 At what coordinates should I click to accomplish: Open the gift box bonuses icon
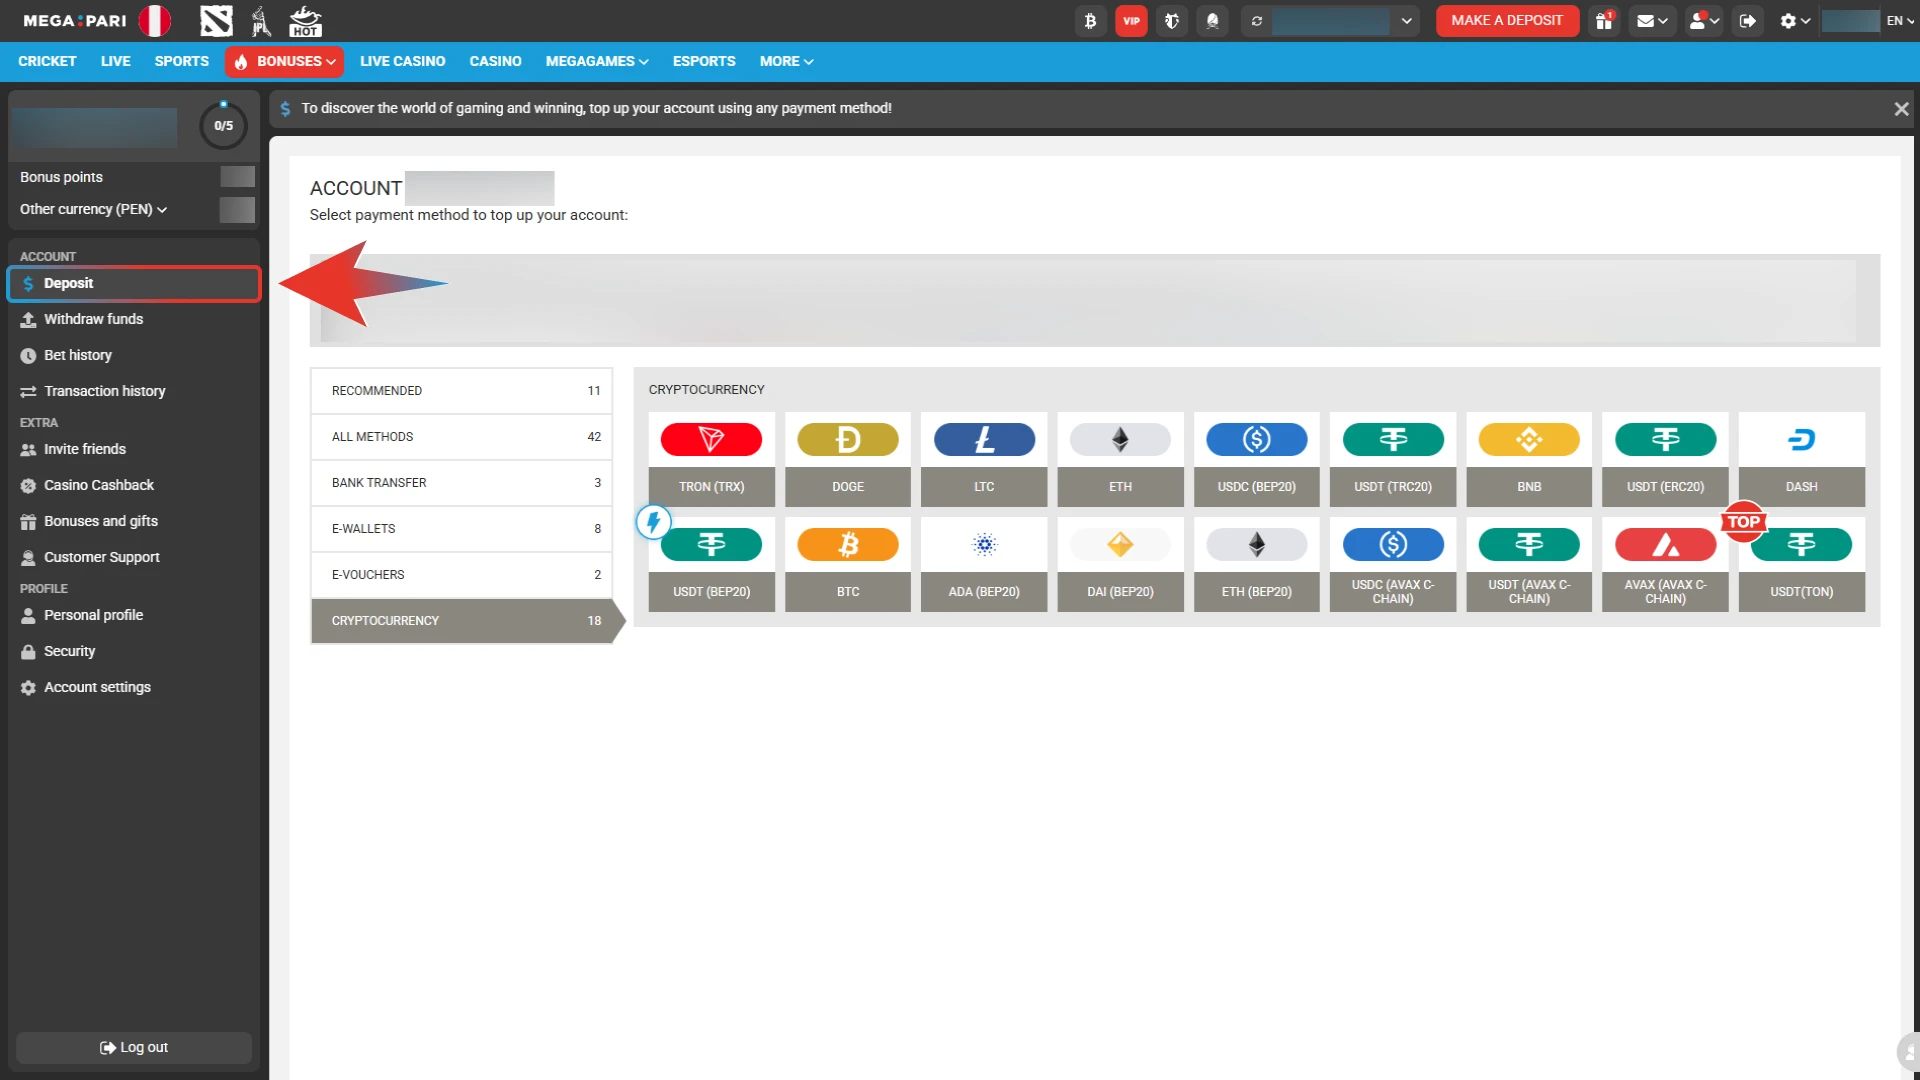(1604, 21)
